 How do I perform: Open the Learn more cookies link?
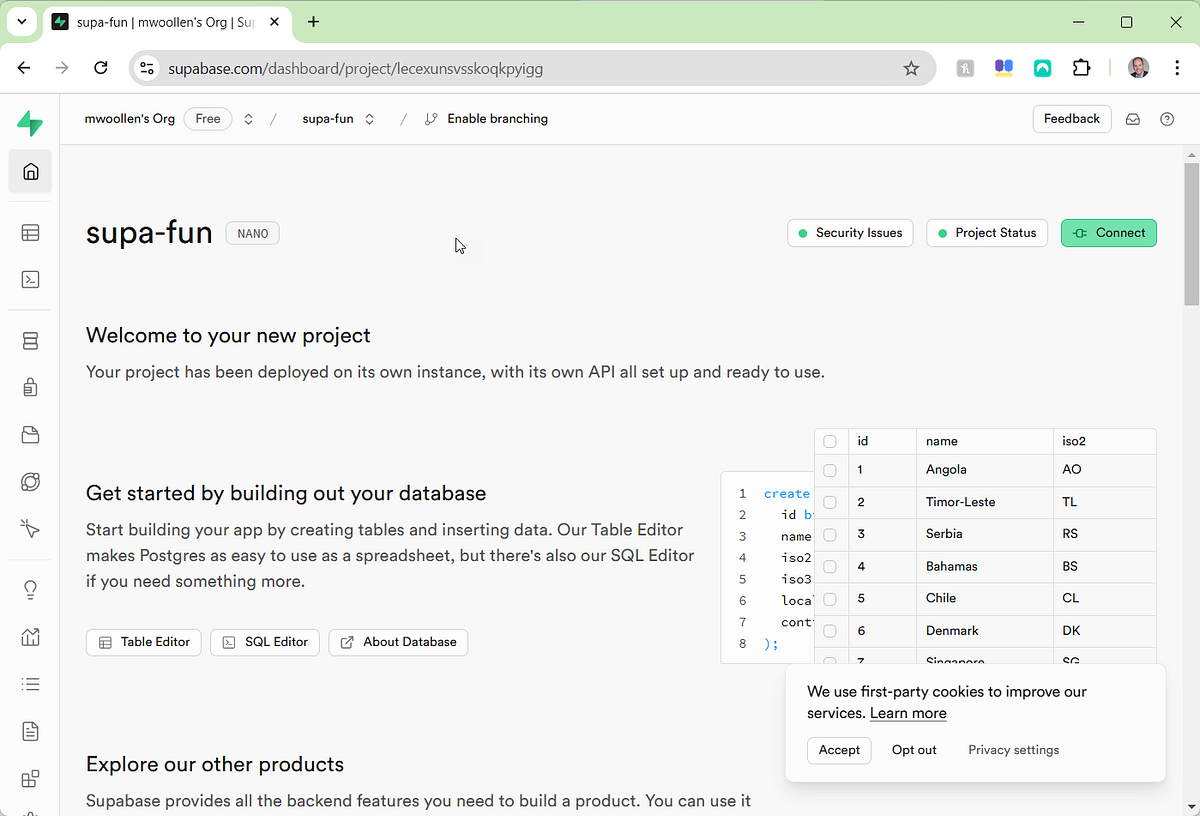[907, 713]
